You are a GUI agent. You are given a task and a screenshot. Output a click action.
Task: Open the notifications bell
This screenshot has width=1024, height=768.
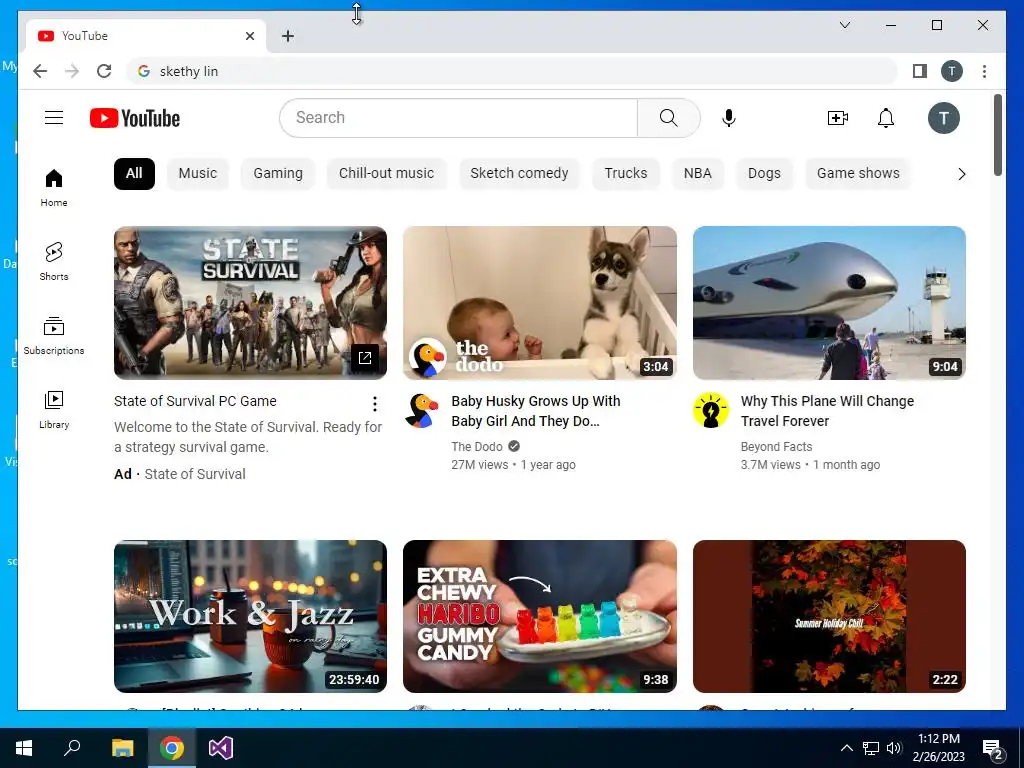click(886, 118)
